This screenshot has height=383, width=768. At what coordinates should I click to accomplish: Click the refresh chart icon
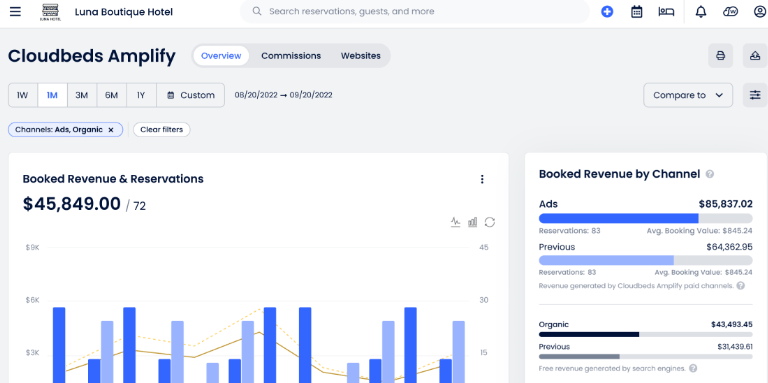490,222
